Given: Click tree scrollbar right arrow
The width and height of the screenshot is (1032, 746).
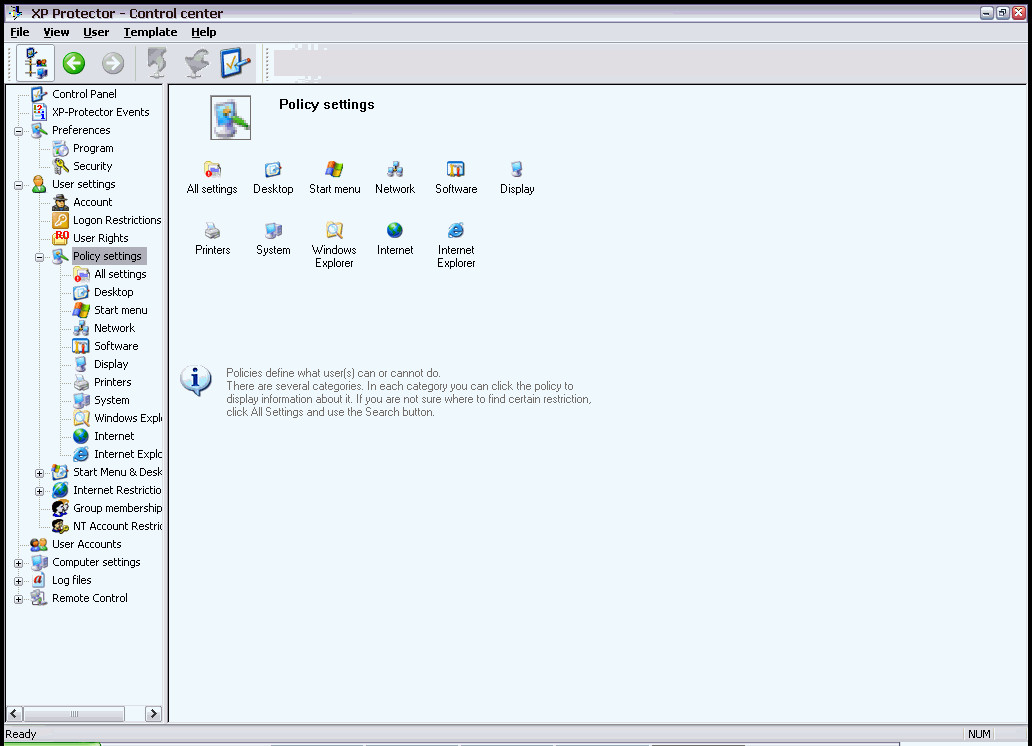Looking at the screenshot, I should click(x=153, y=714).
